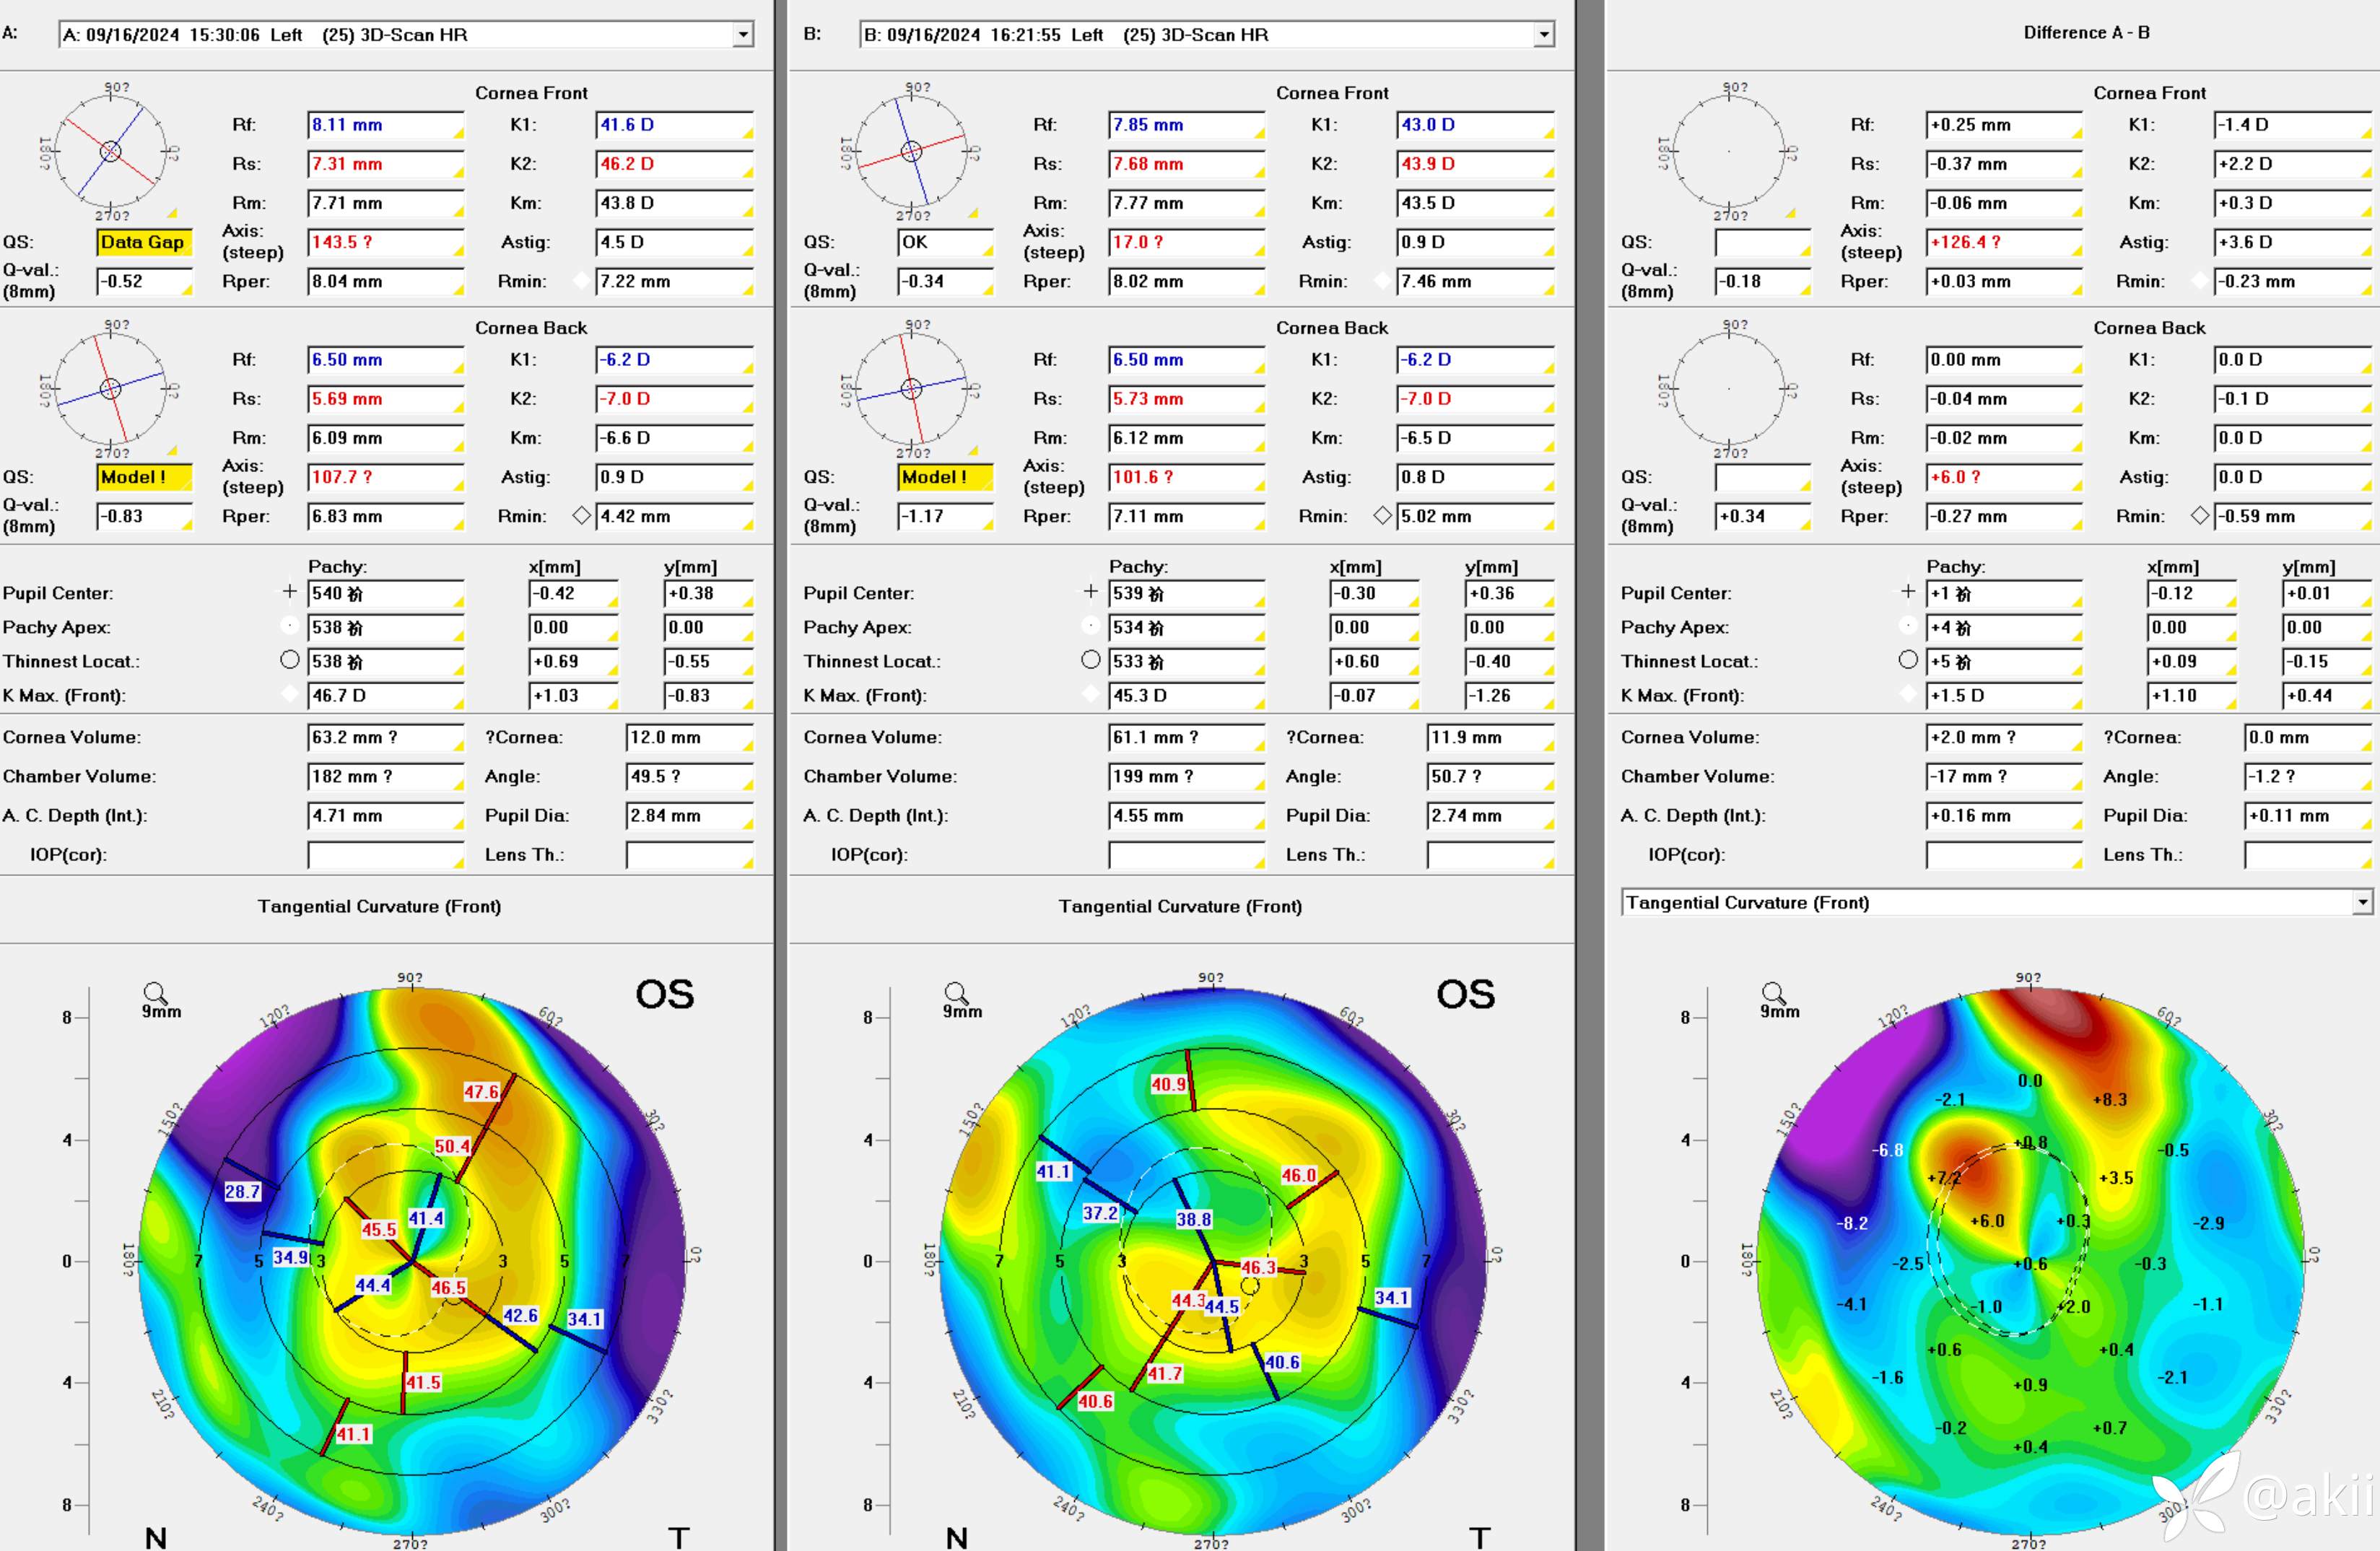2380x1551 pixels.
Task: Click the magnifier icon on exam B map
Action: click(x=956, y=993)
